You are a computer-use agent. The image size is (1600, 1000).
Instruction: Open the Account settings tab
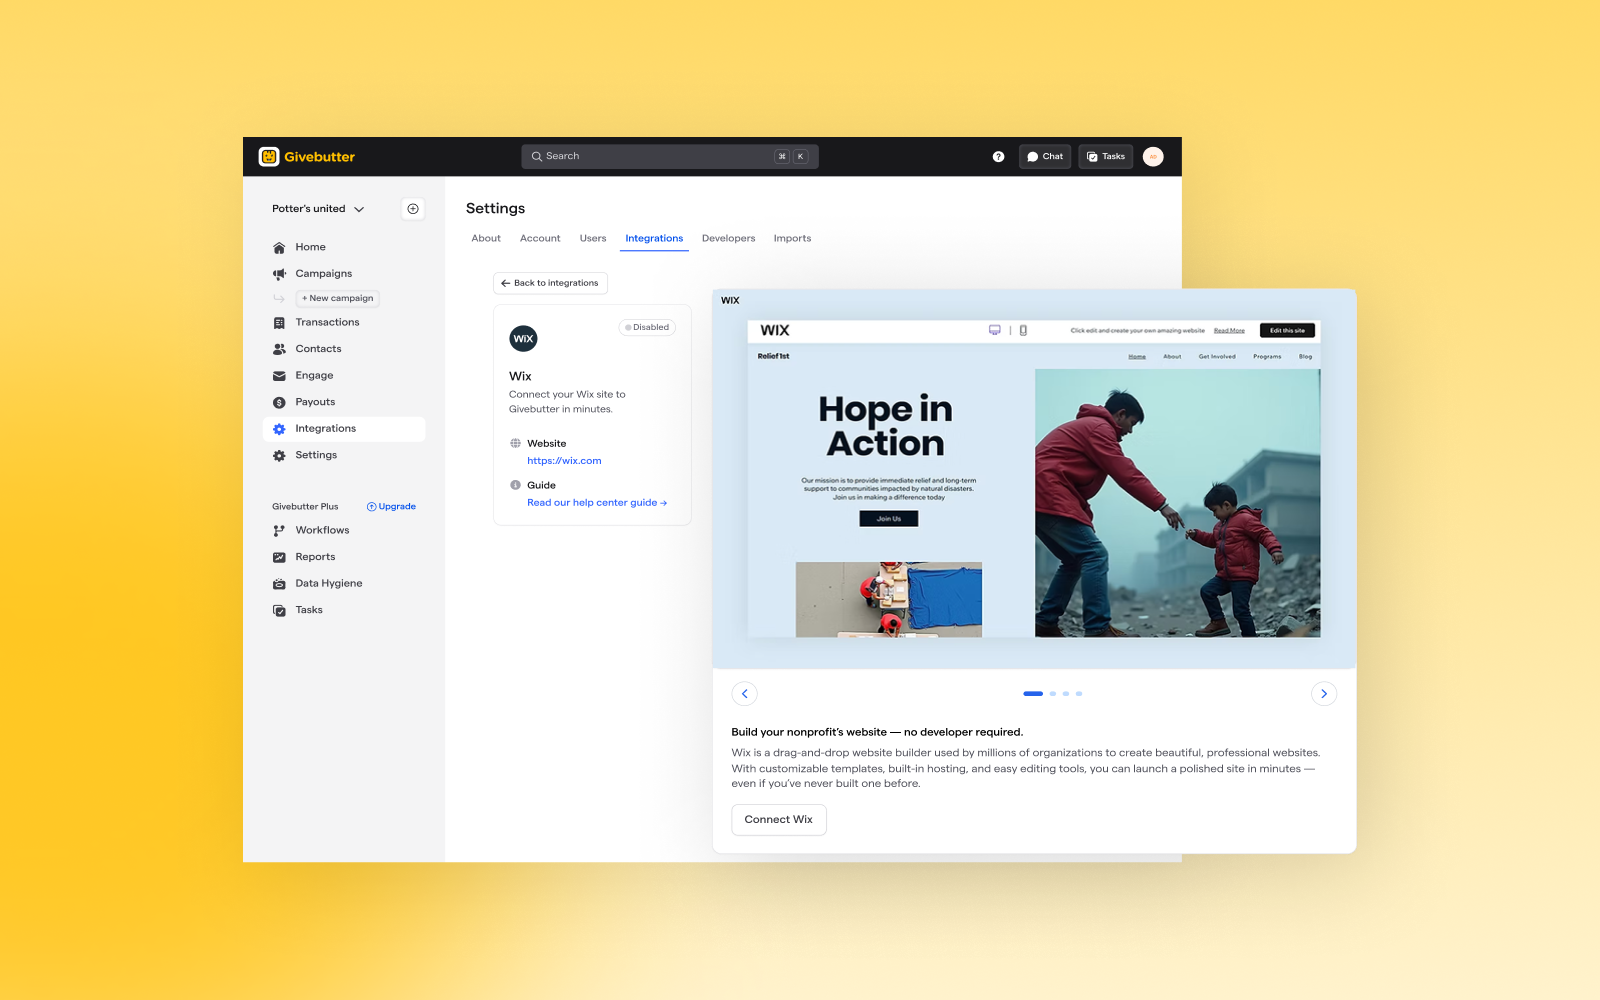click(540, 239)
